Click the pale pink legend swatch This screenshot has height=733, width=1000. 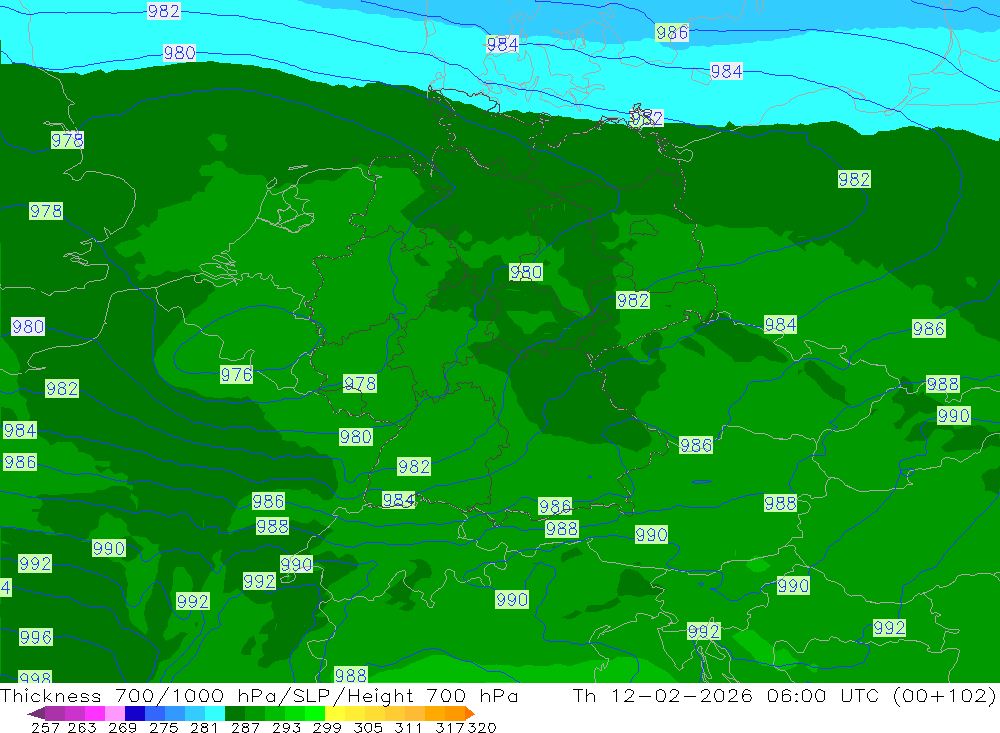point(115,713)
